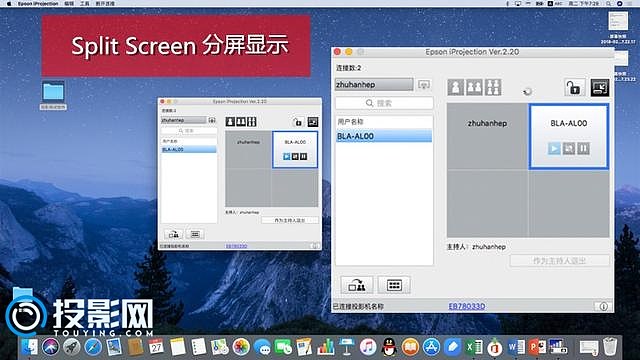Click the info icon in large window status bar
640x360 pixels.
click(x=603, y=306)
